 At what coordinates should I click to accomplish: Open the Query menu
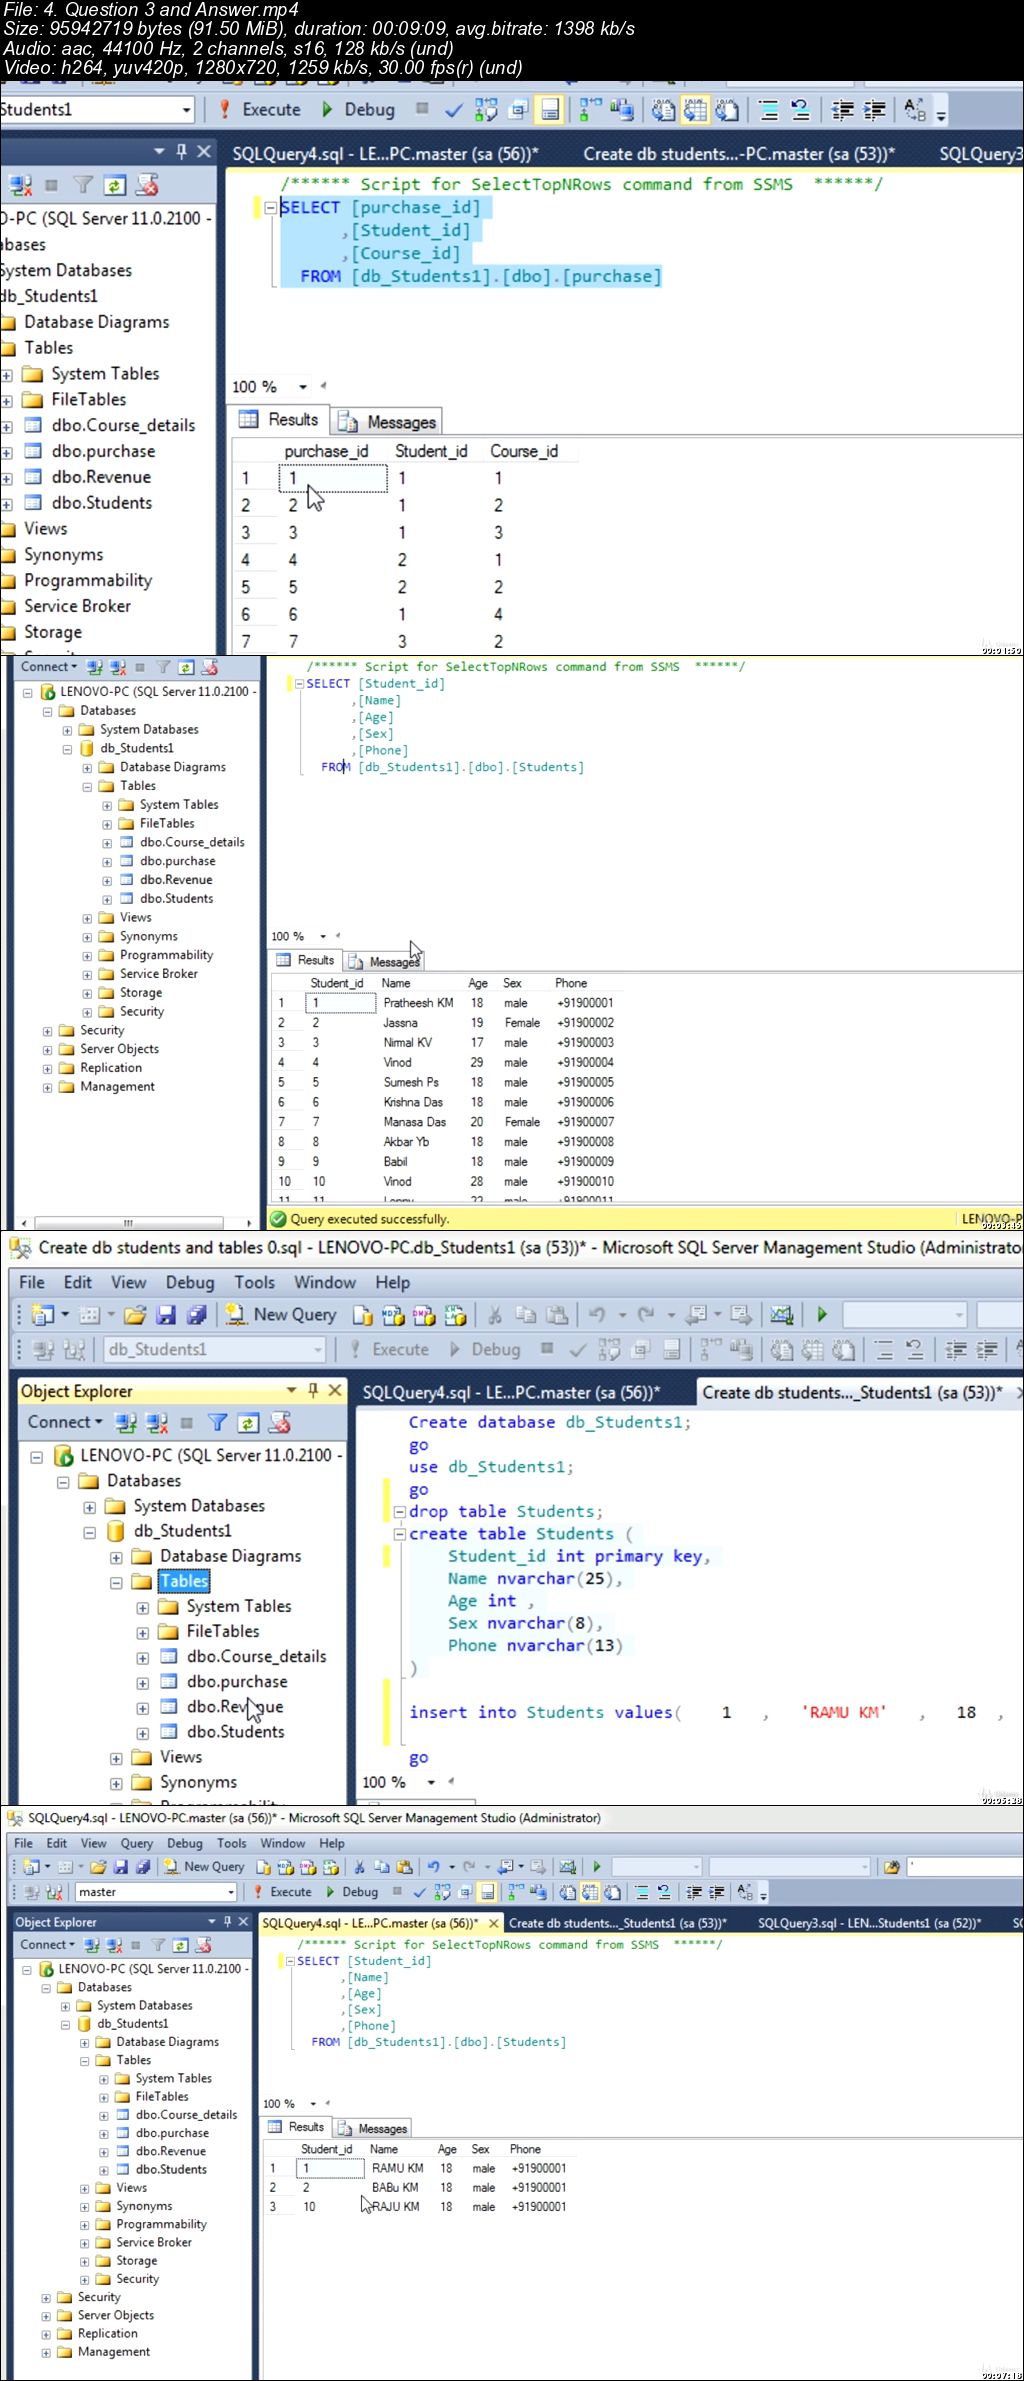click(137, 1844)
